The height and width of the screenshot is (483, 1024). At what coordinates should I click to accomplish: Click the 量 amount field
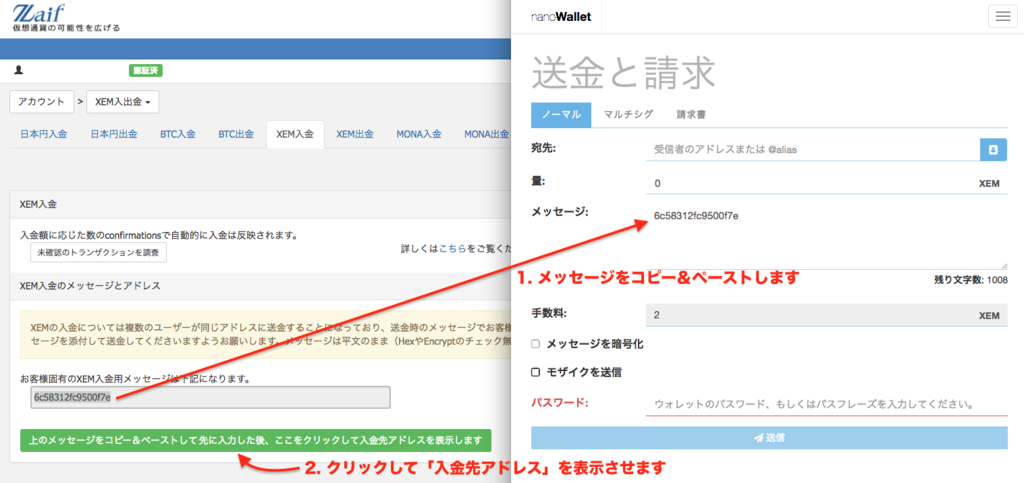[827, 183]
